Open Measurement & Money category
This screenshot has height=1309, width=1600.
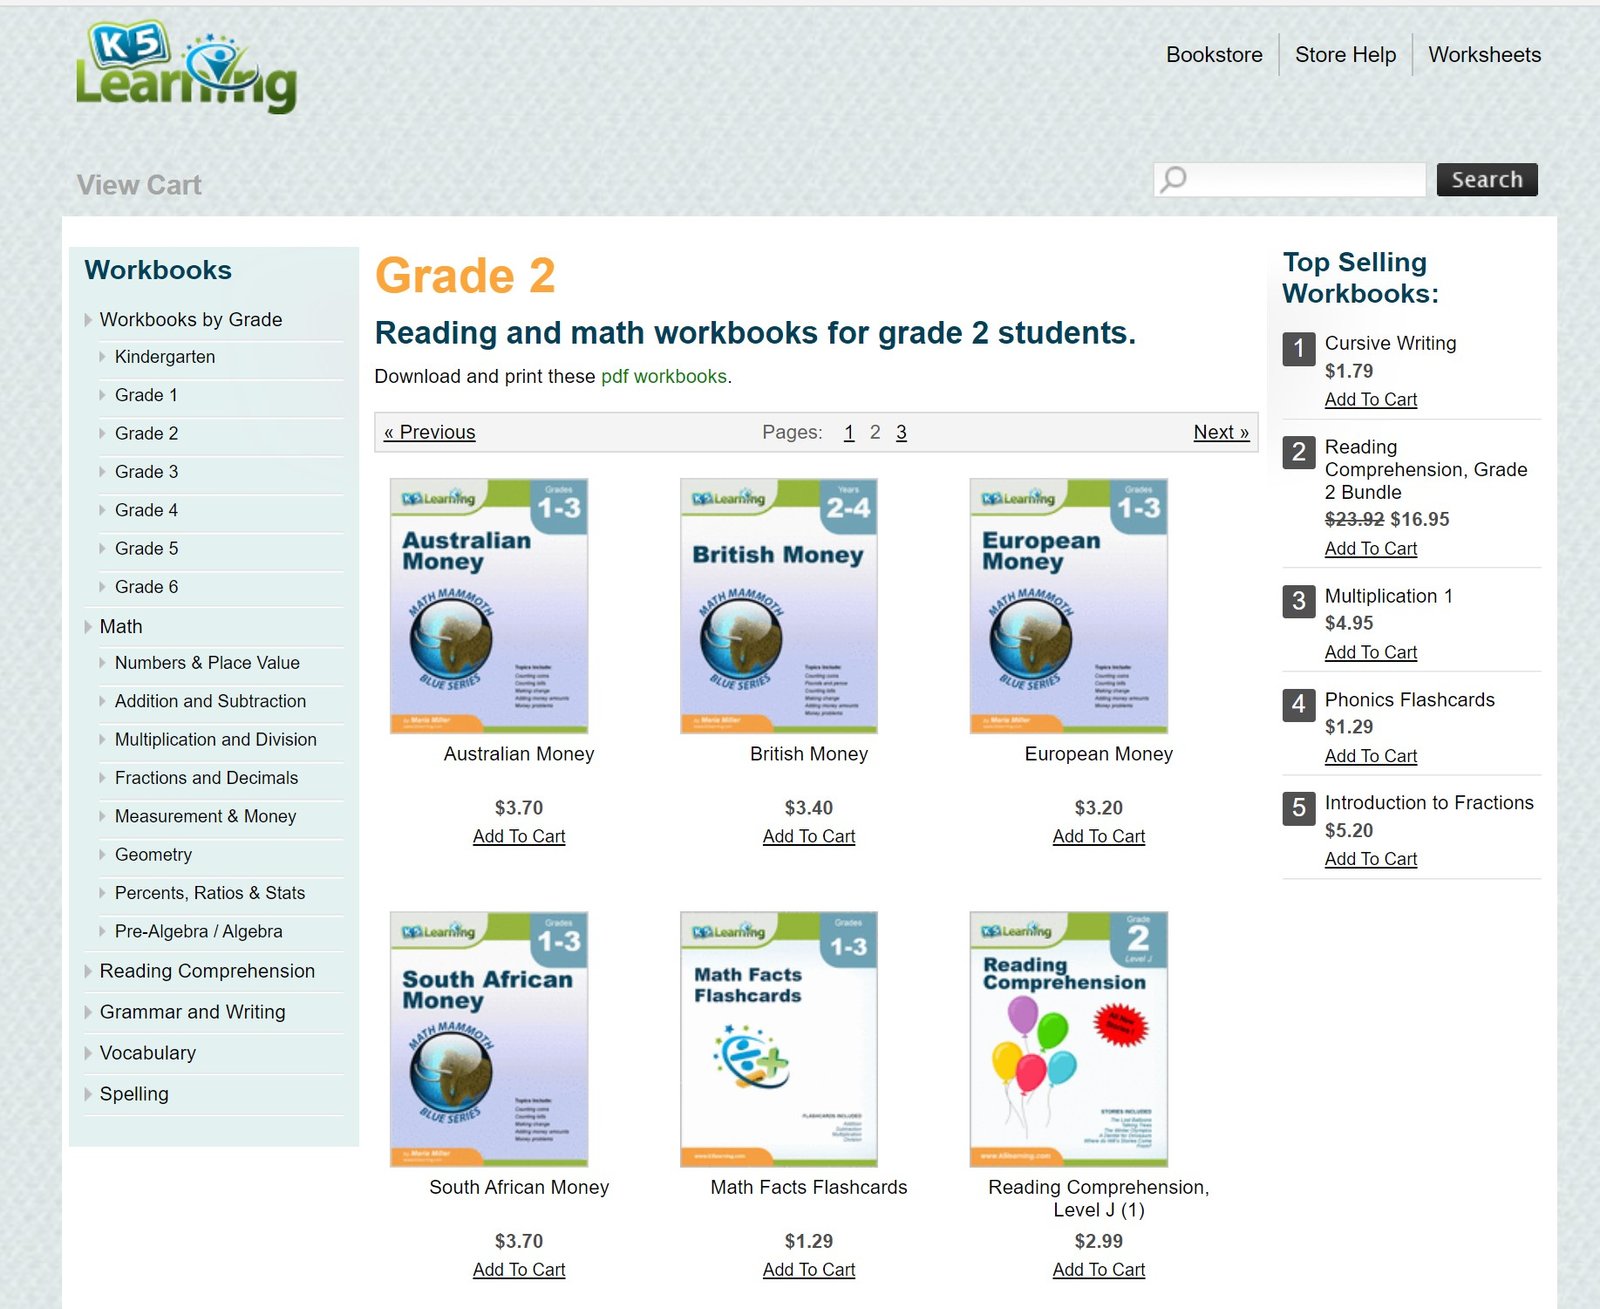[205, 817]
